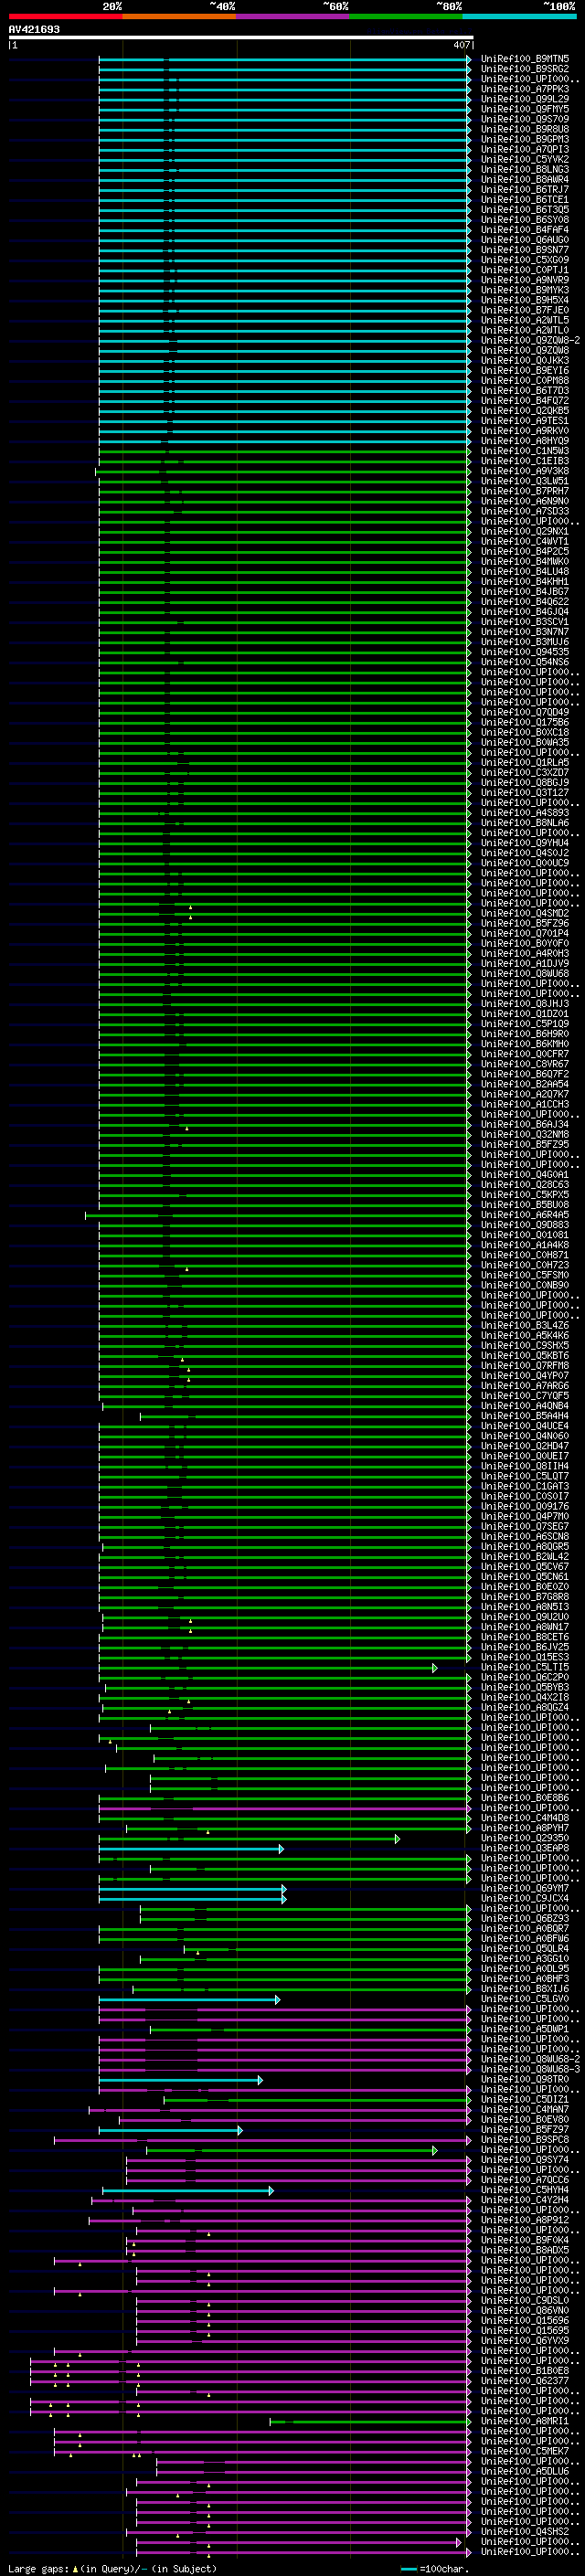Open entry UniRef100_C5XG09

(x=525, y=260)
